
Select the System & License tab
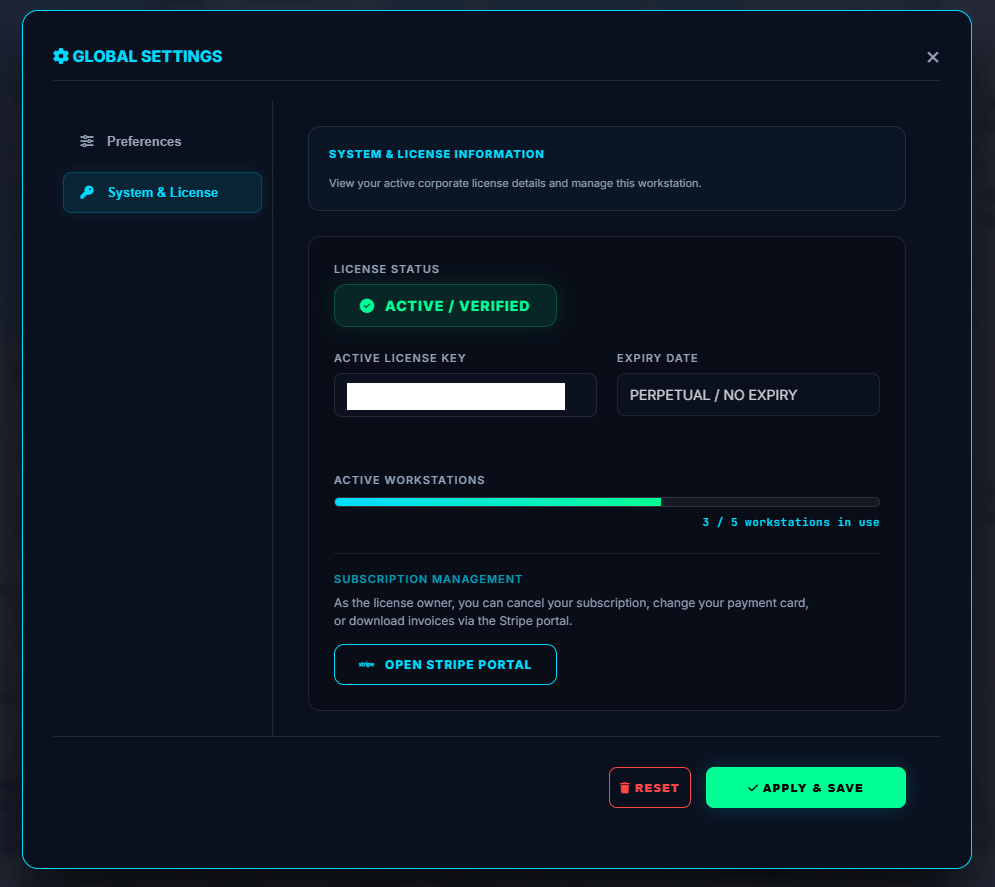[162, 192]
